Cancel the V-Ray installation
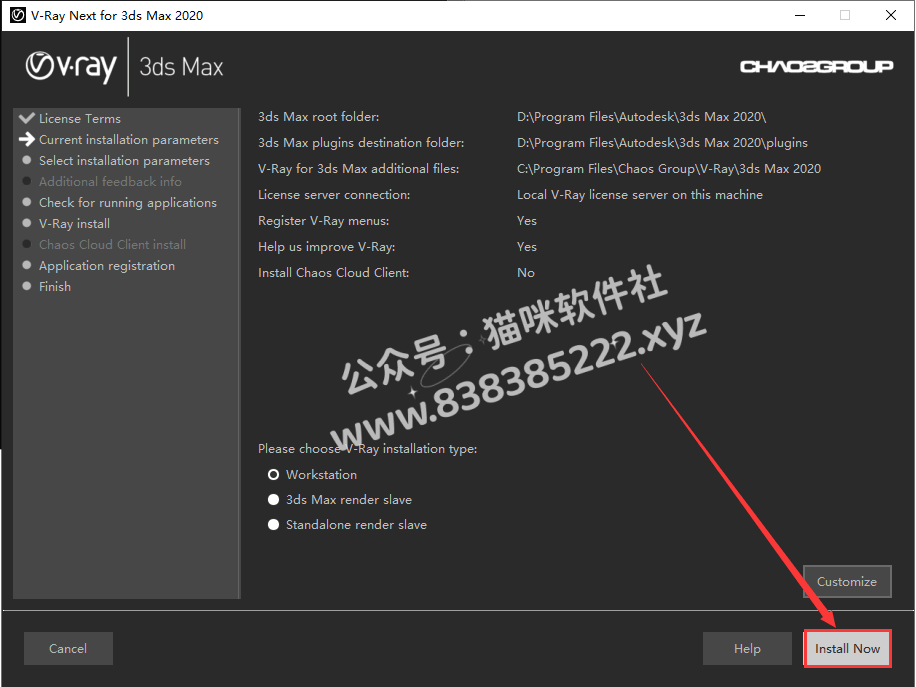This screenshot has width=916, height=687. 68,648
